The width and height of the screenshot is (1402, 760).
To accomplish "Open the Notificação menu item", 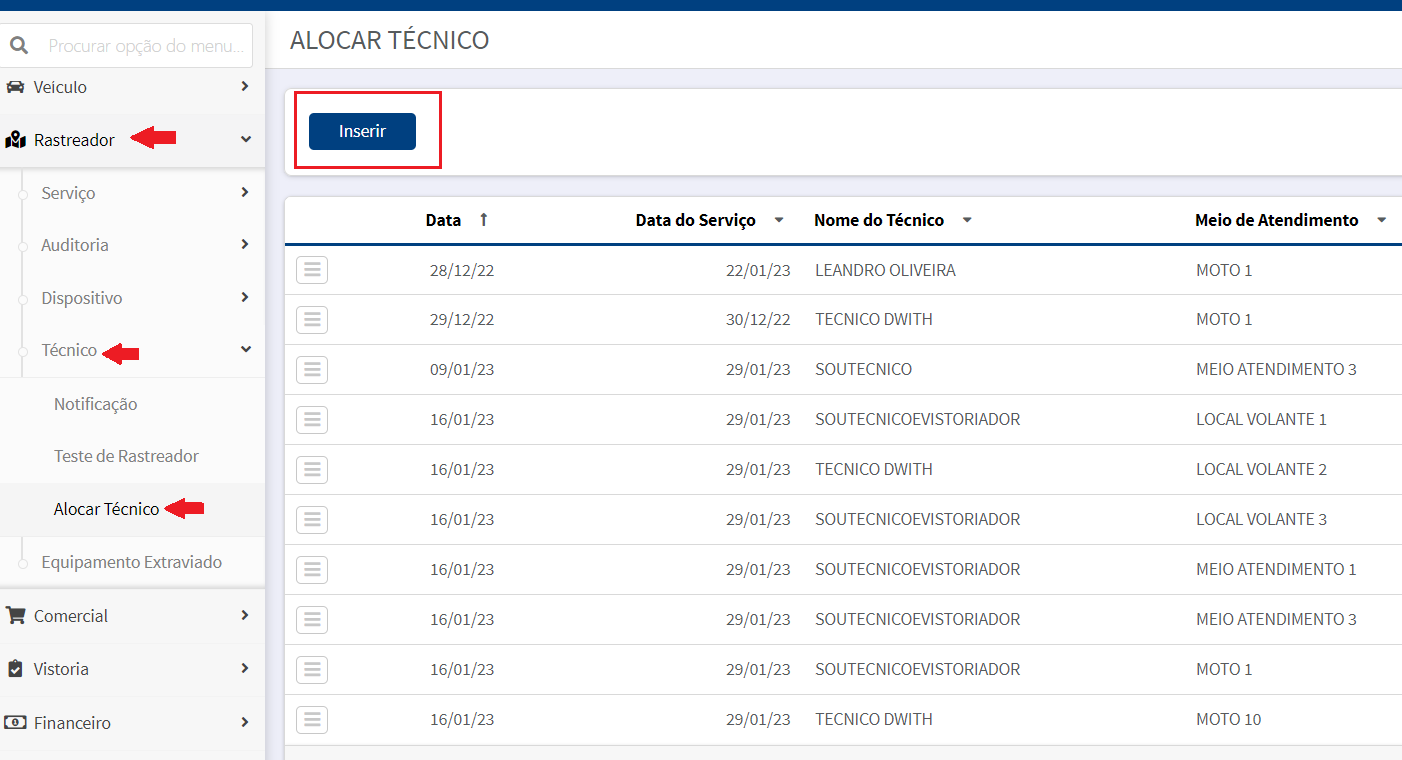I will 96,404.
